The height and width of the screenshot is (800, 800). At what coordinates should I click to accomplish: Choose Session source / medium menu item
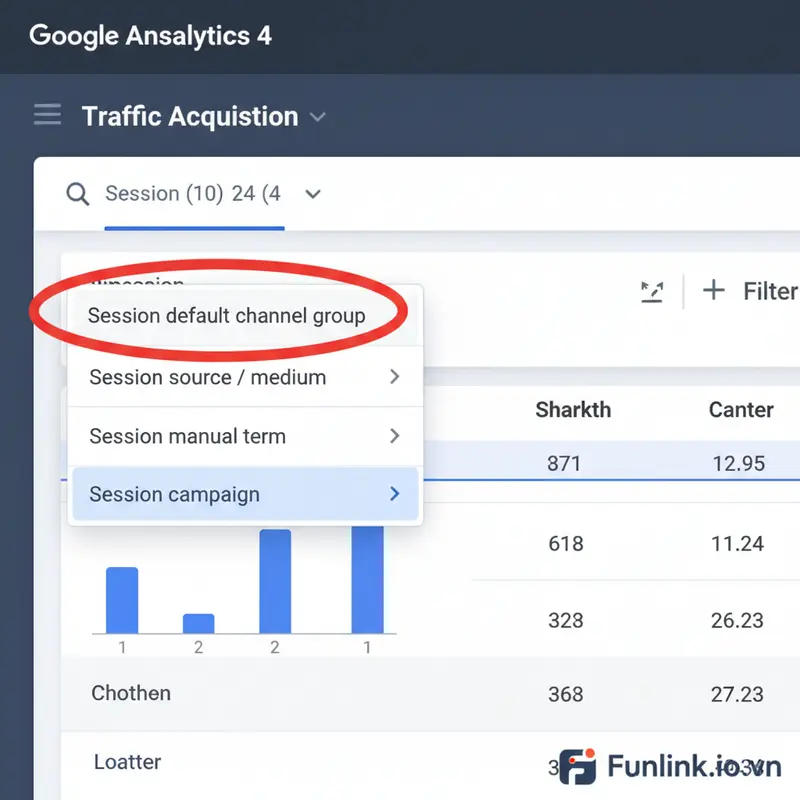pyautogui.click(x=207, y=377)
